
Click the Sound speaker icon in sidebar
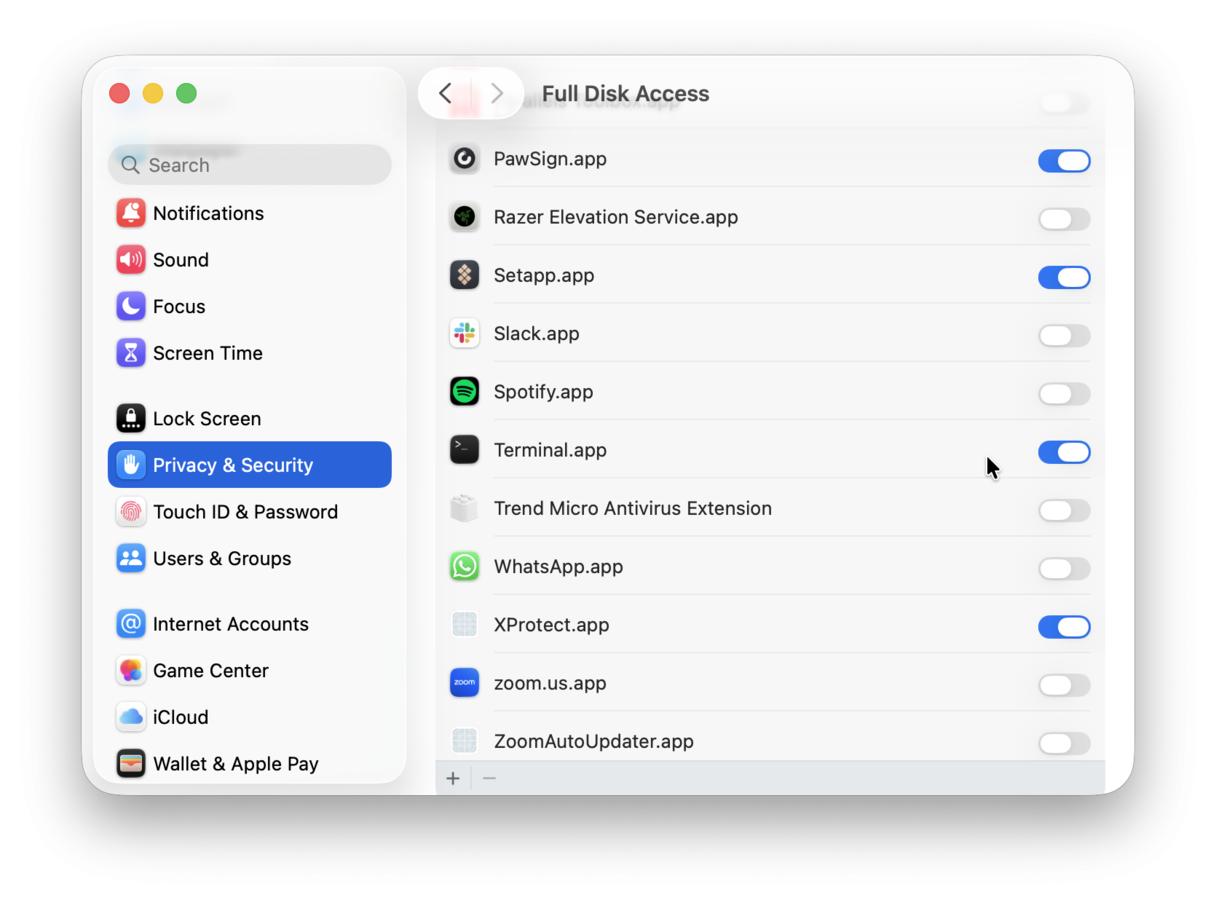(130, 260)
